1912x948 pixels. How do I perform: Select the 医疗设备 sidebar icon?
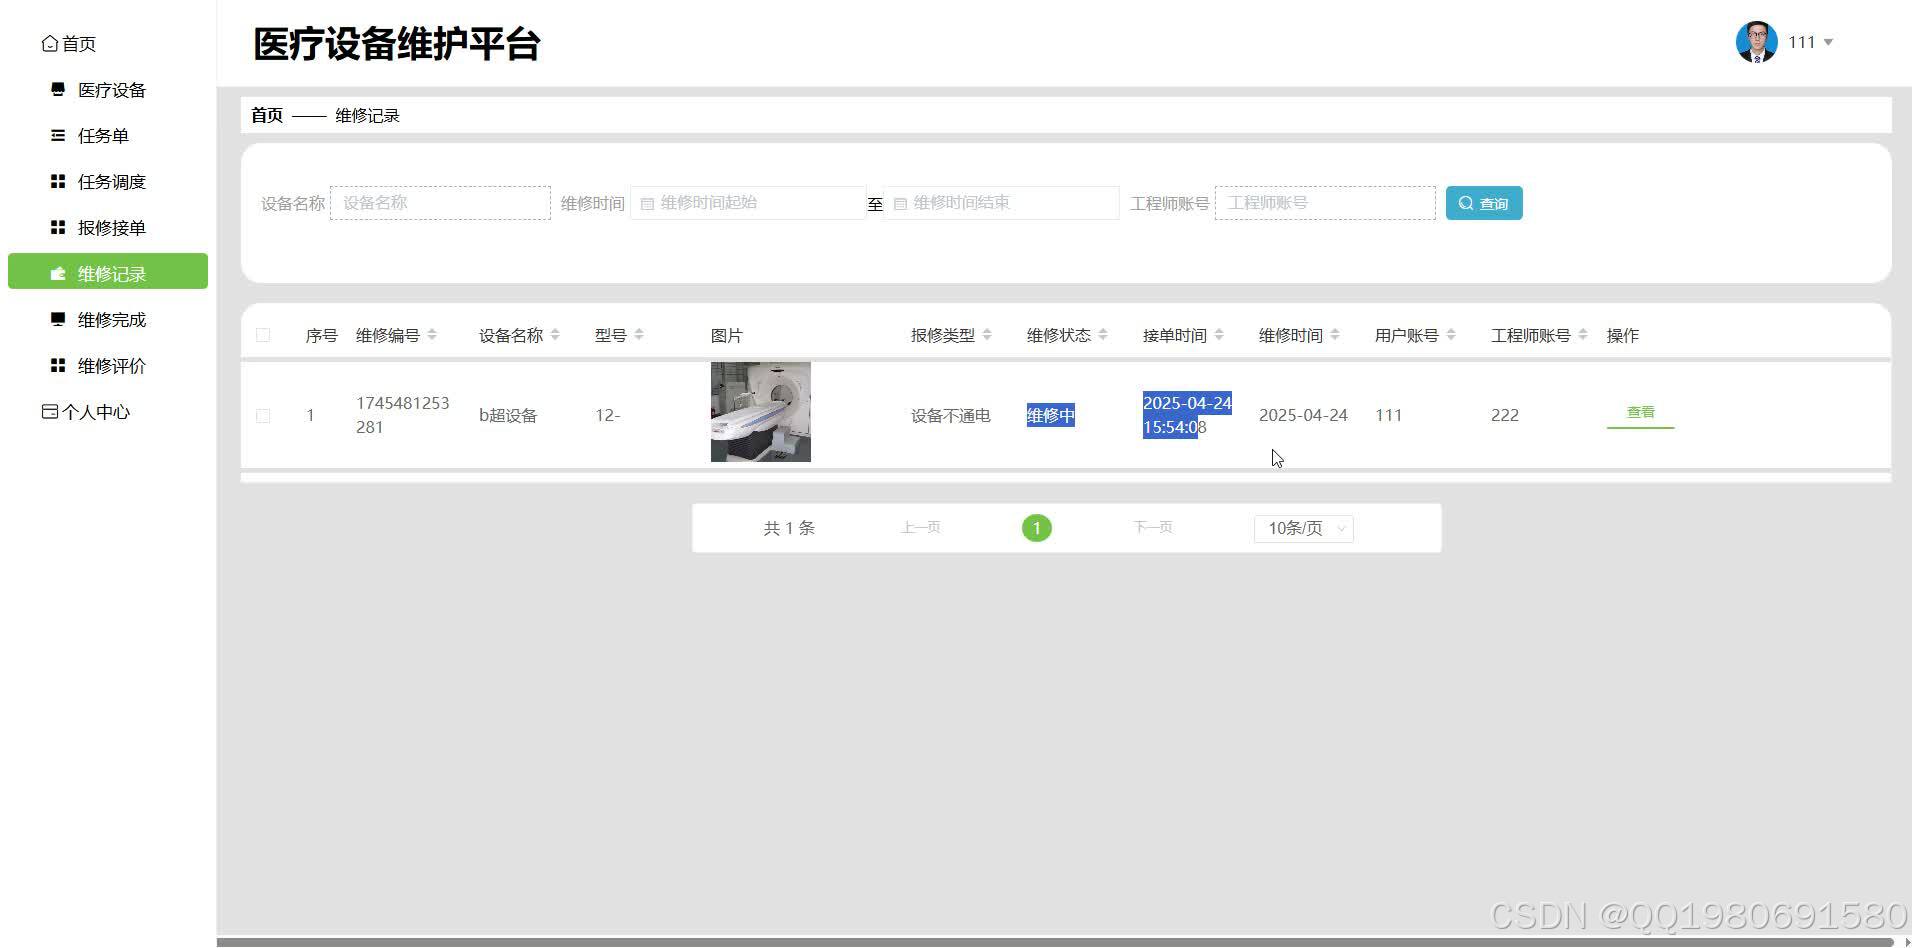pos(57,89)
